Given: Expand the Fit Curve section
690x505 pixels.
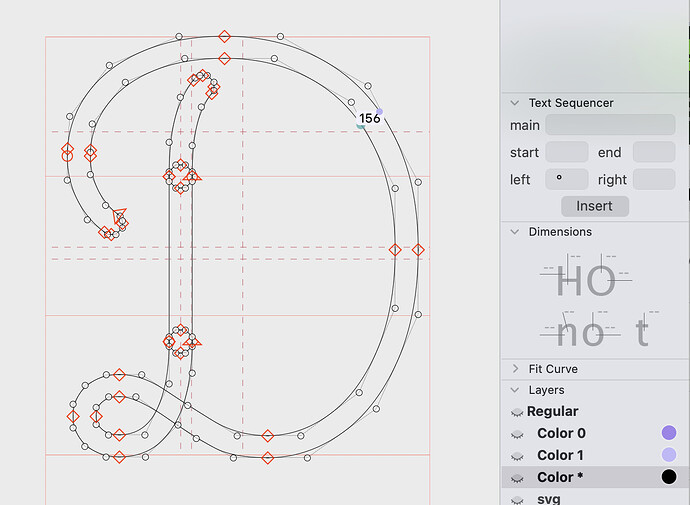Looking at the screenshot, I should (x=515, y=369).
